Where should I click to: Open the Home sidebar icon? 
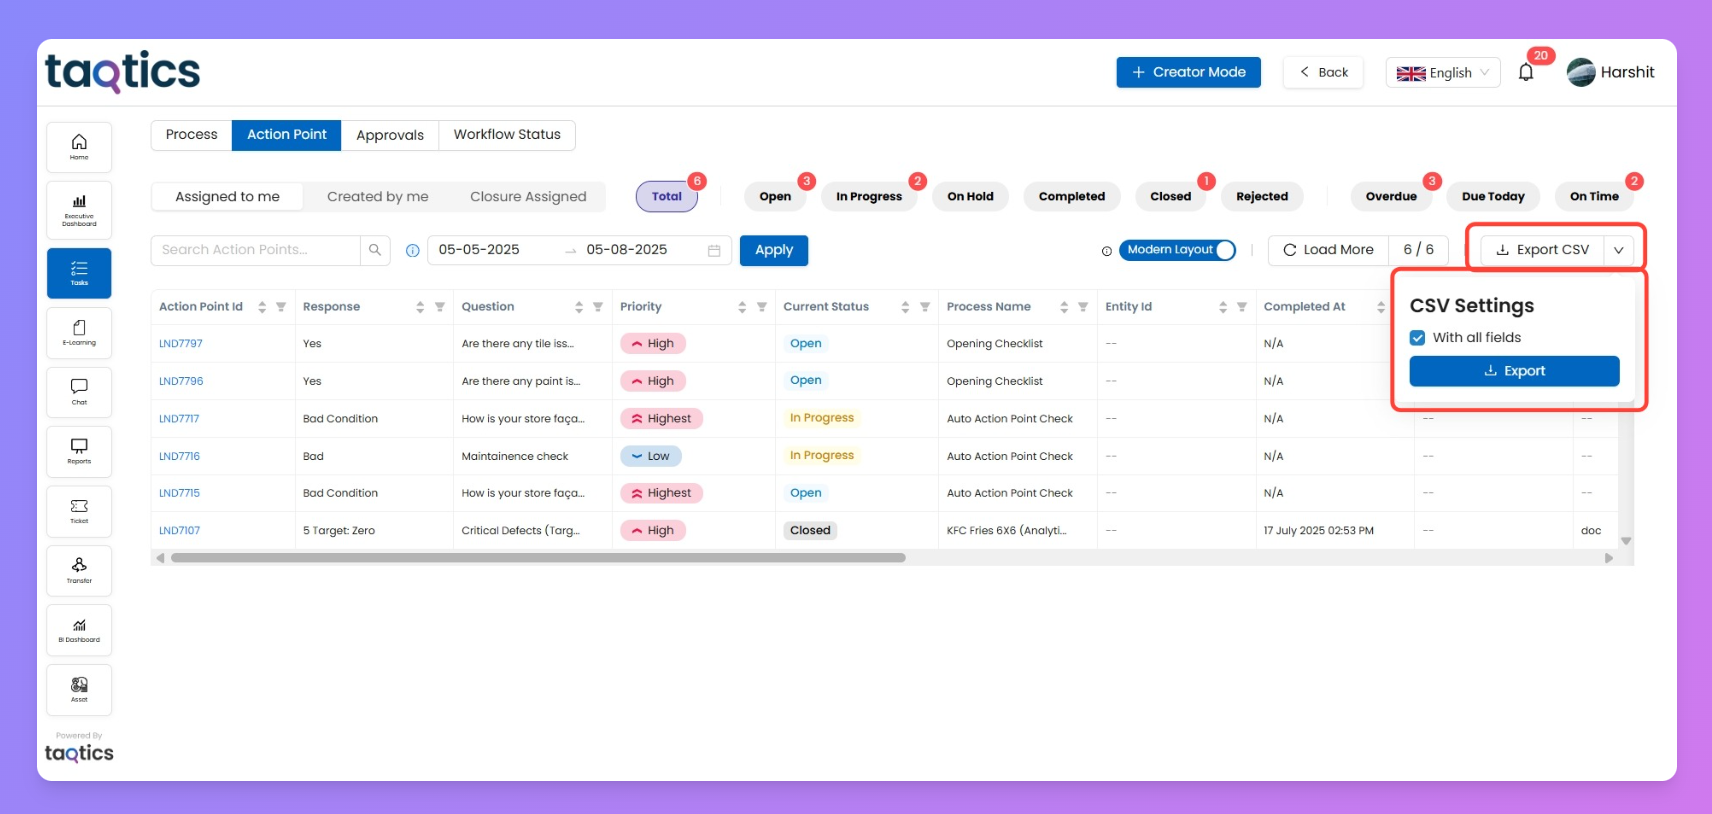pyautogui.click(x=79, y=147)
